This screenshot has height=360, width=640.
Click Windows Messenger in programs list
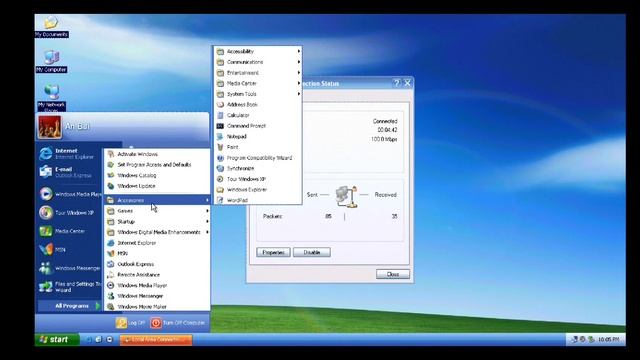157,296
